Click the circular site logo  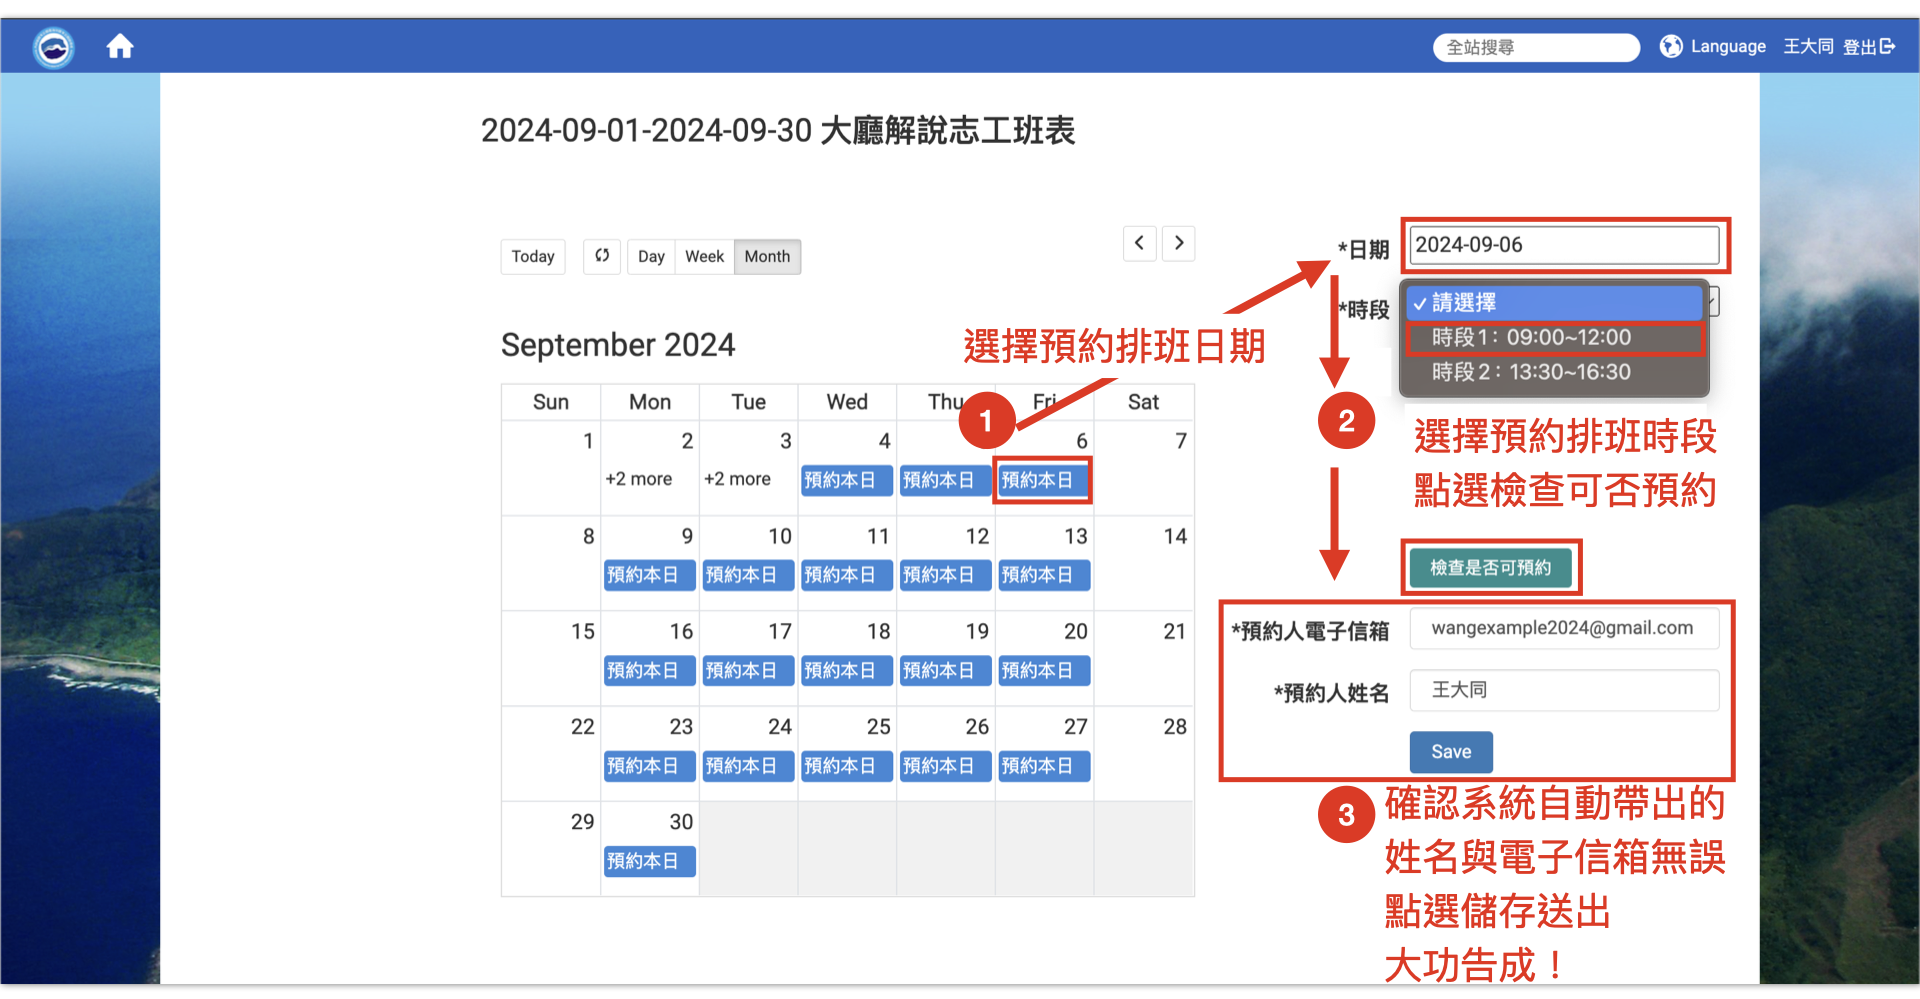point(52,47)
